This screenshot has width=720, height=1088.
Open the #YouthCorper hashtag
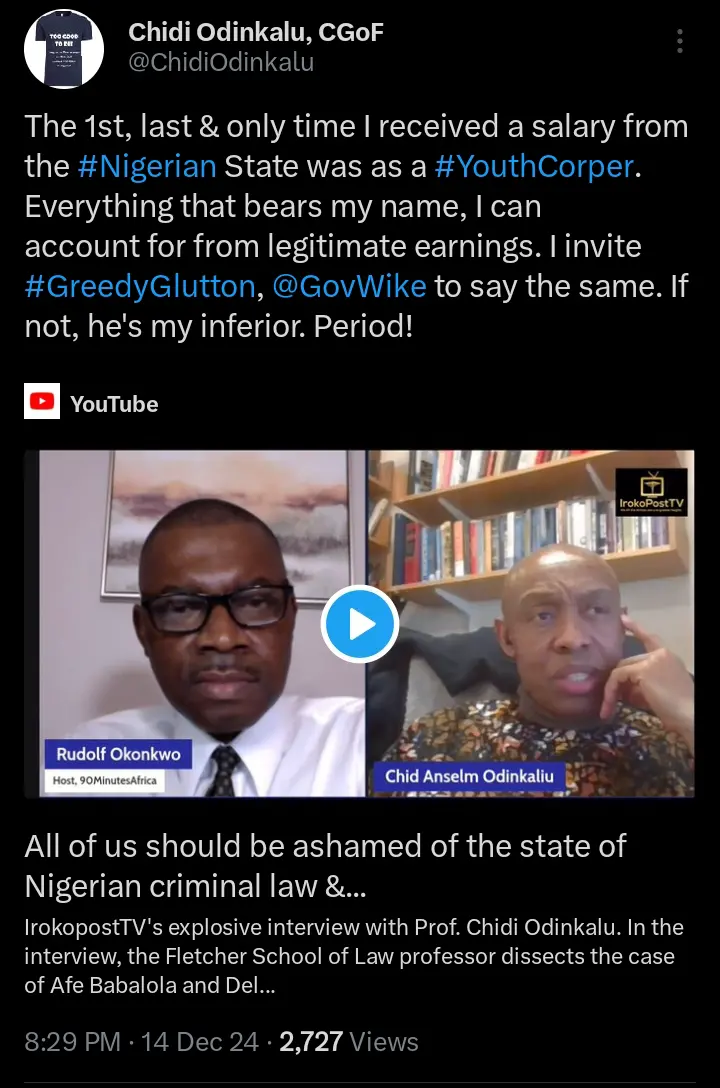point(534,167)
